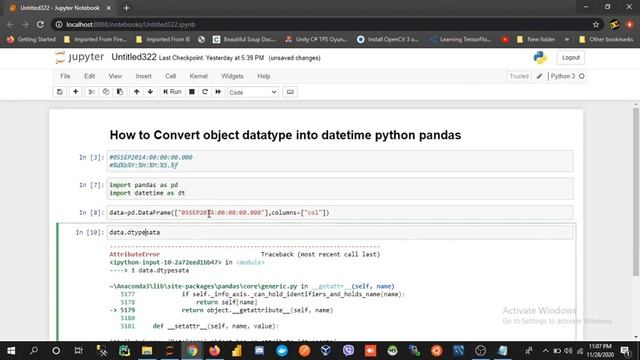640x360 pixels.
Task: Open the View menu
Action: tap(115, 76)
